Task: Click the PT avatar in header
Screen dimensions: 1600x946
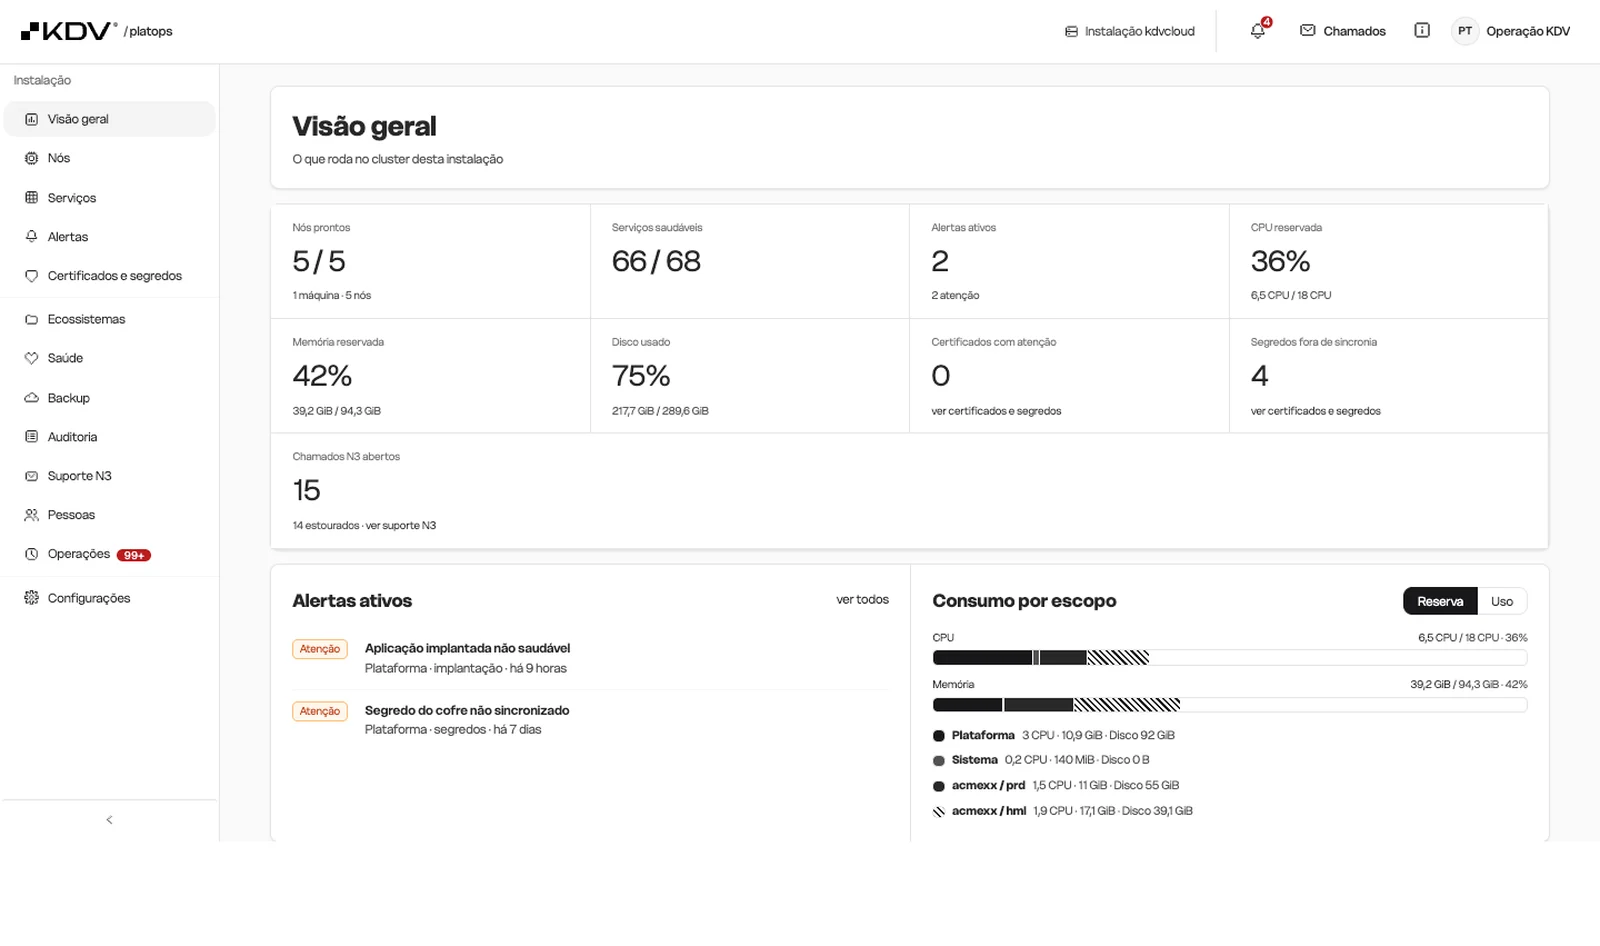Action: pyautogui.click(x=1464, y=31)
